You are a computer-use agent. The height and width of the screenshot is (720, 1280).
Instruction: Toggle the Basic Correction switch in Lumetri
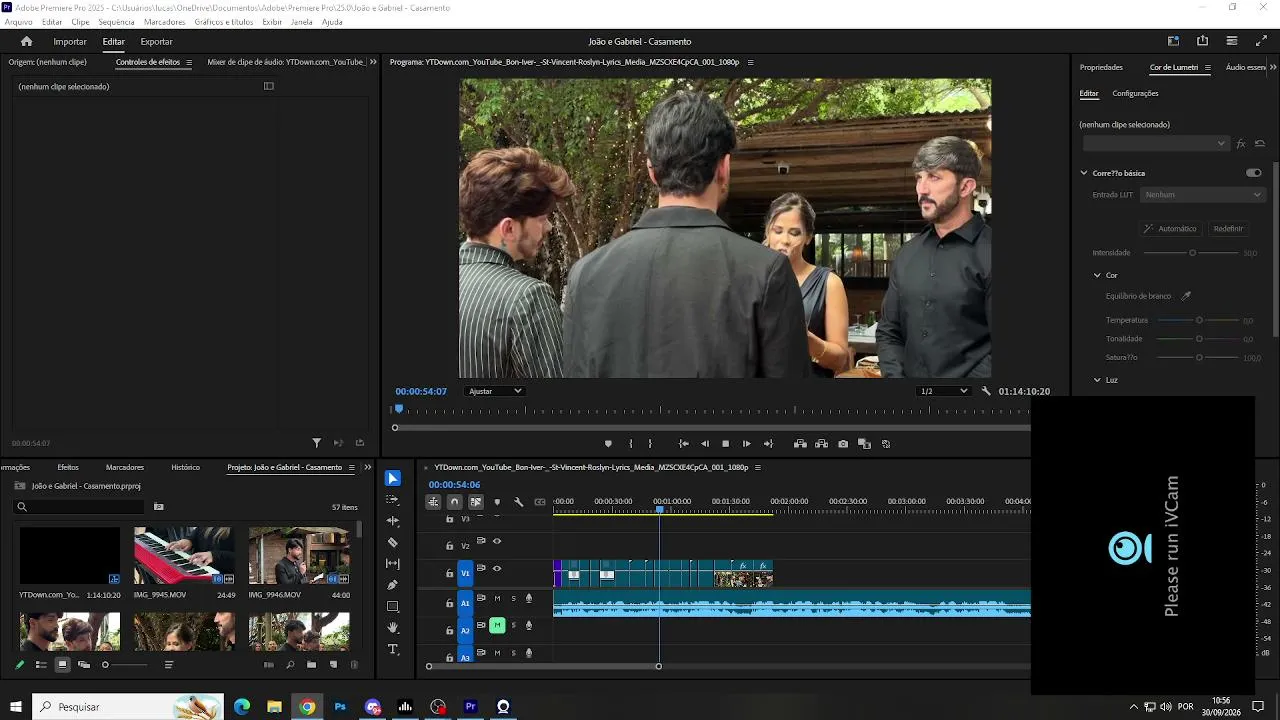(1253, 173)
